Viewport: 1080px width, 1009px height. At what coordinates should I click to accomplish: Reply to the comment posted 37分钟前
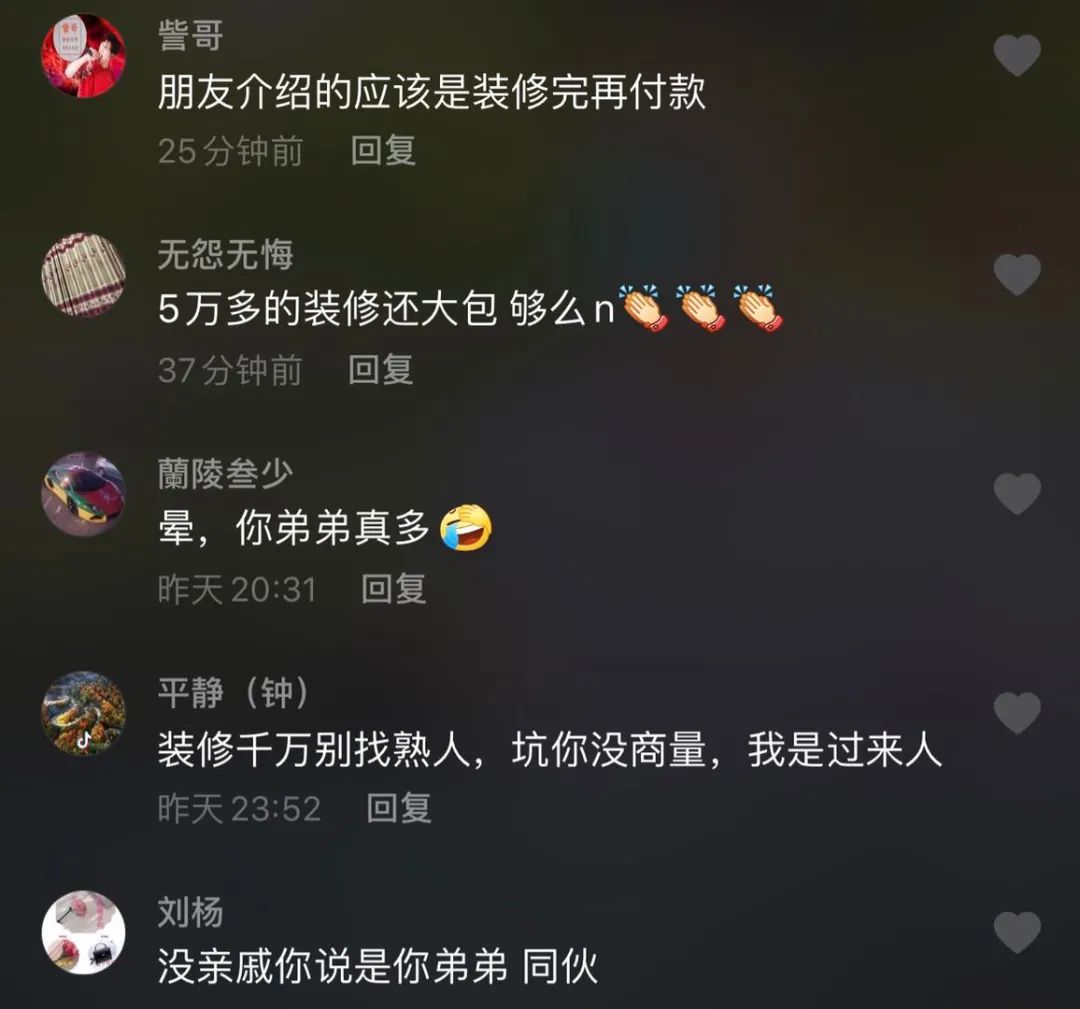tap(381, 369)
